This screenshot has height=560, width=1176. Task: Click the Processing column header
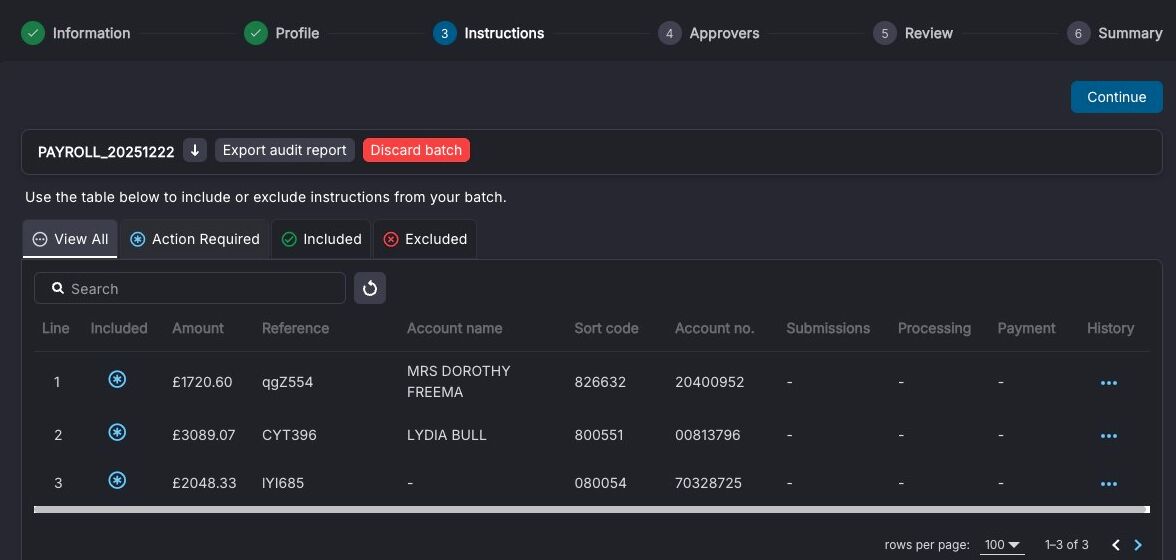pyautogui.click(x=934, y=328)
